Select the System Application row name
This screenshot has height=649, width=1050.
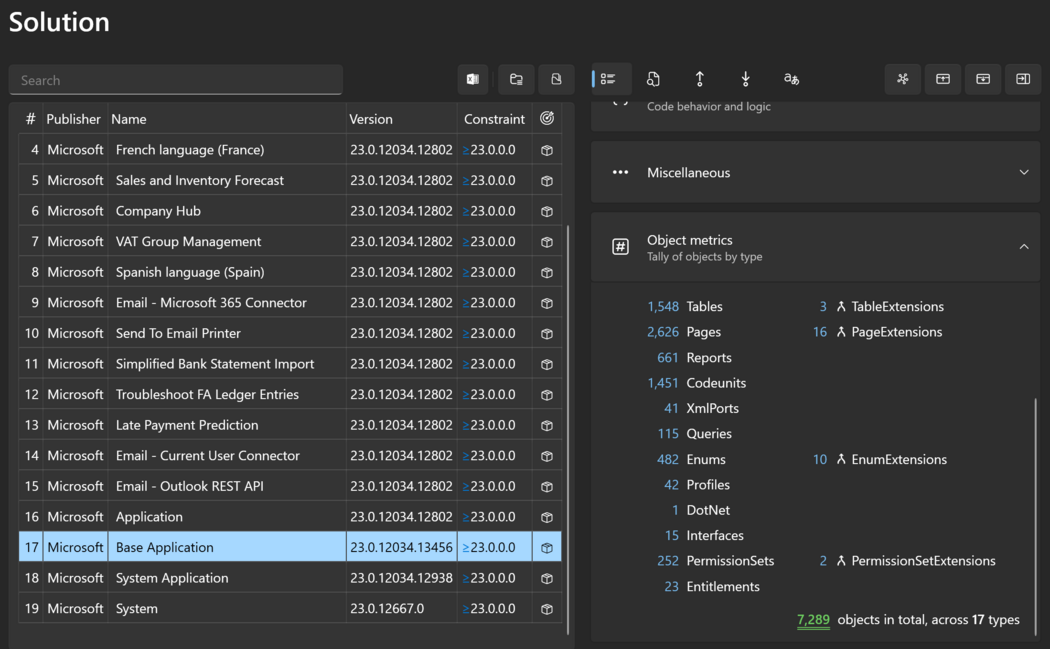click(172, 578)
